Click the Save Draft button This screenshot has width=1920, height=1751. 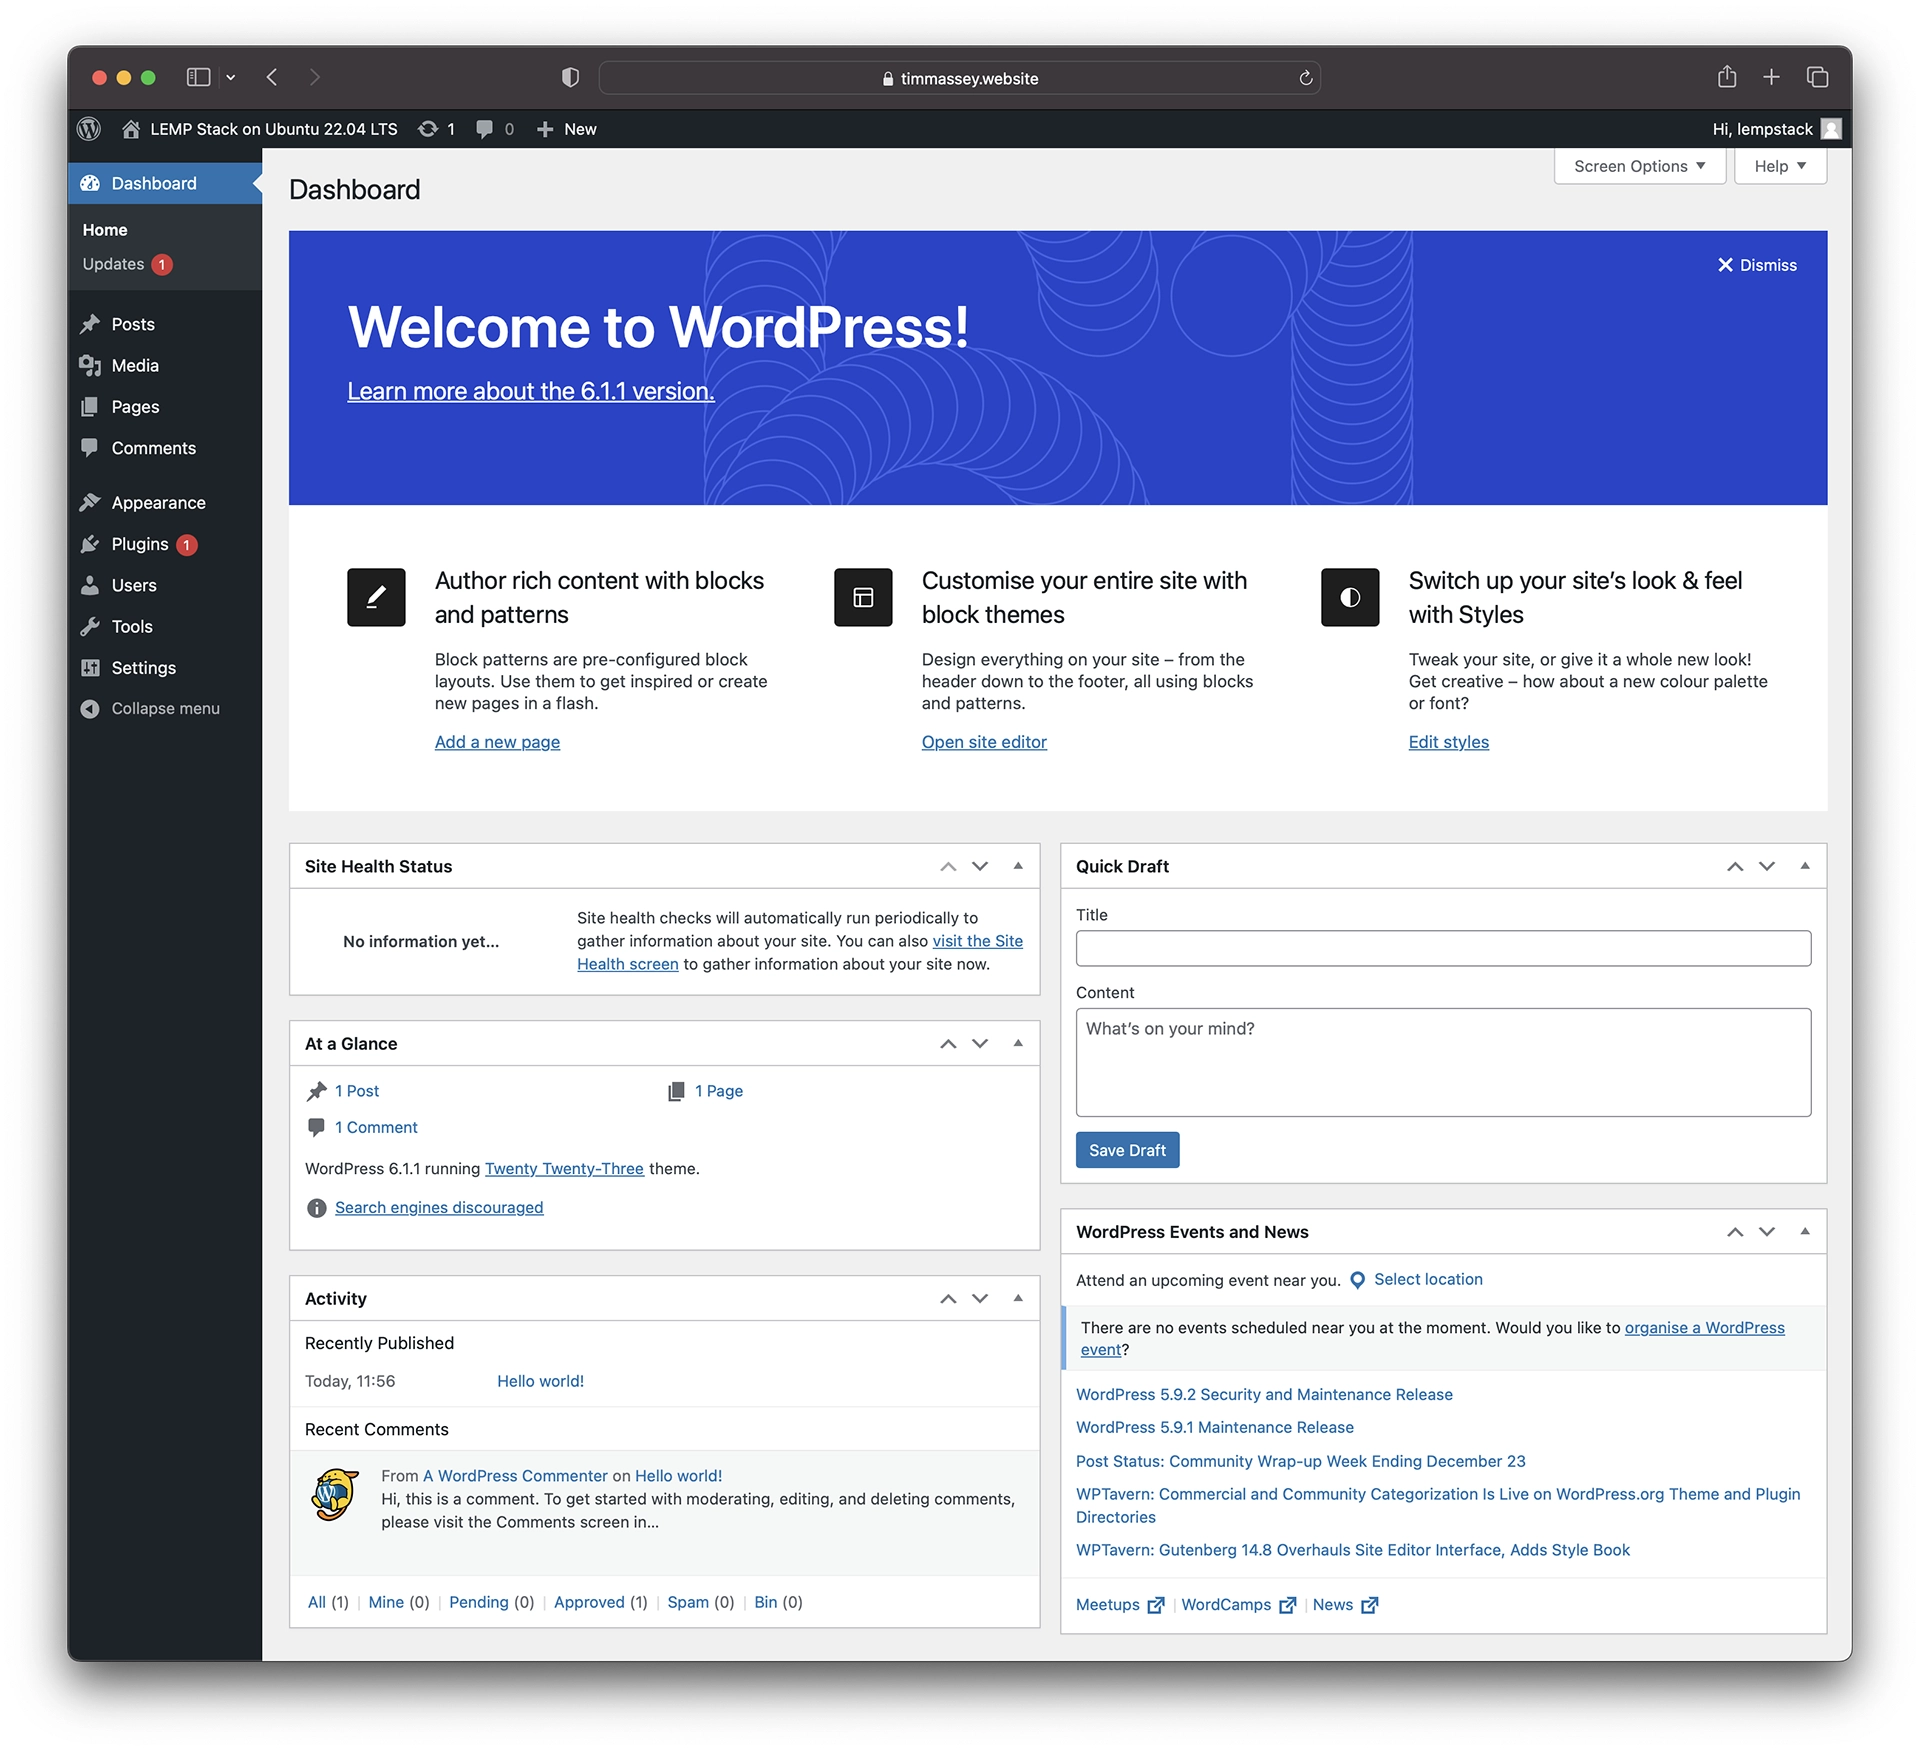pos(1127,1150)
